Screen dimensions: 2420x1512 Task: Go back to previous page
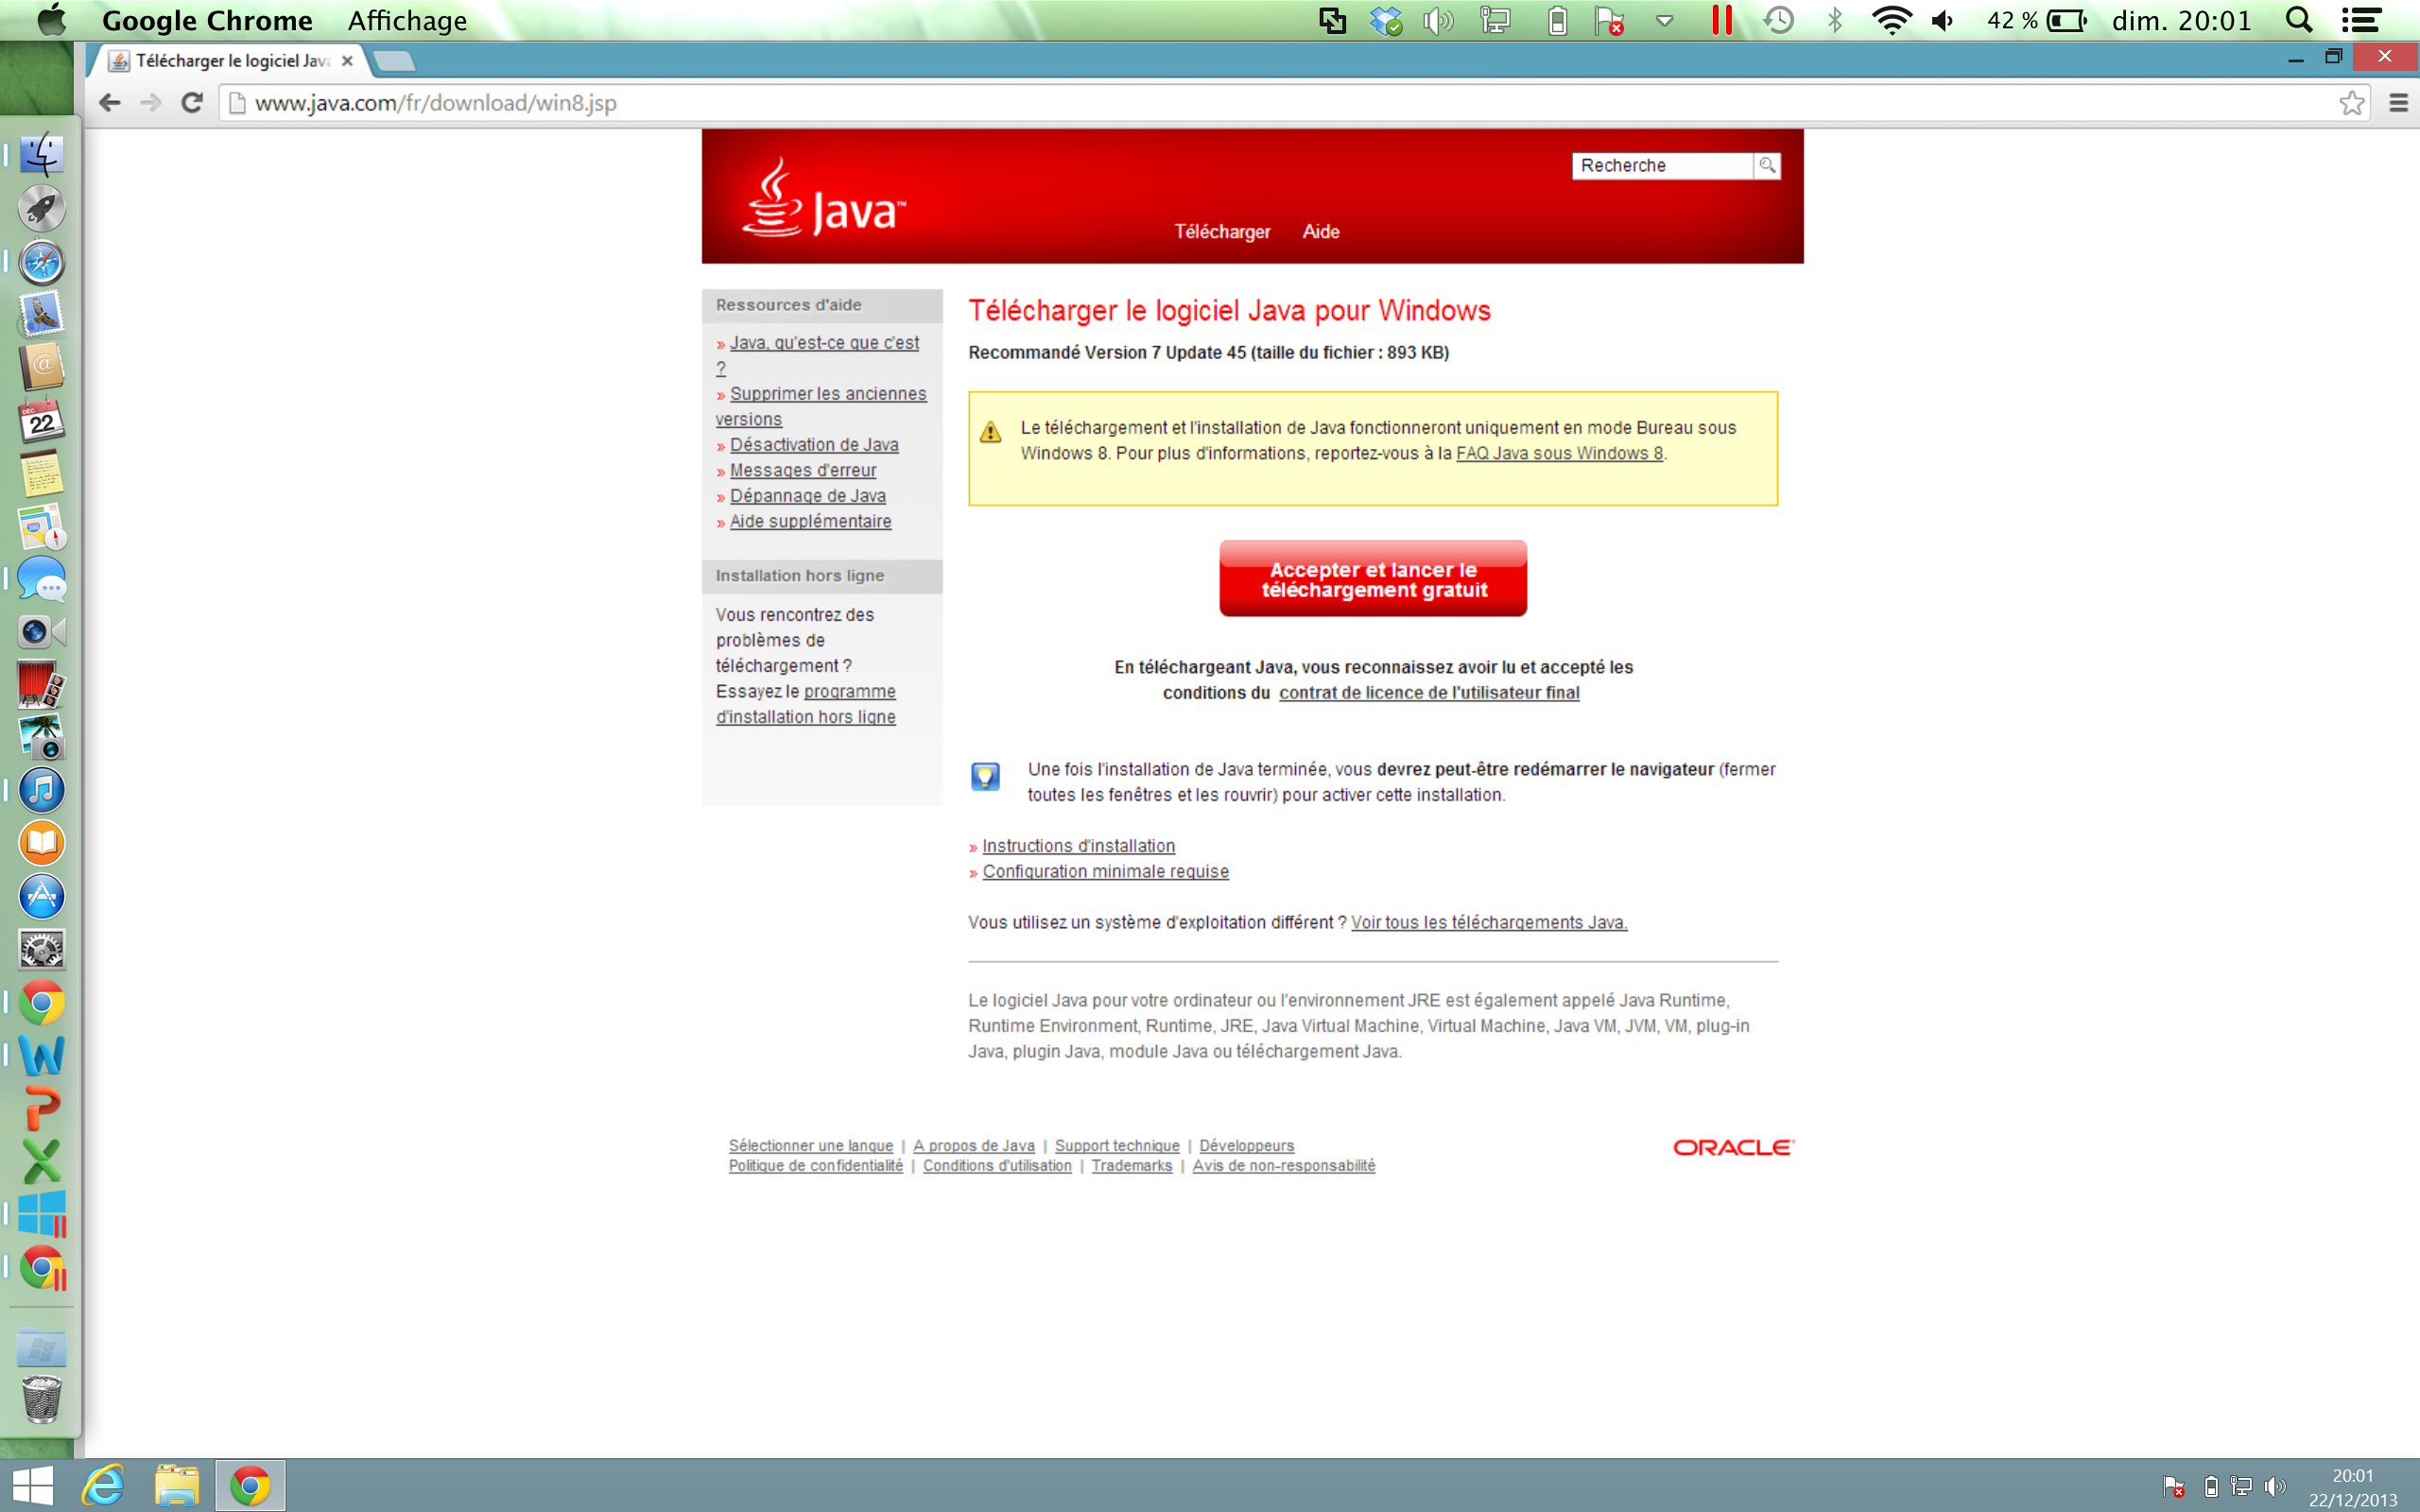tap(110, 103)
